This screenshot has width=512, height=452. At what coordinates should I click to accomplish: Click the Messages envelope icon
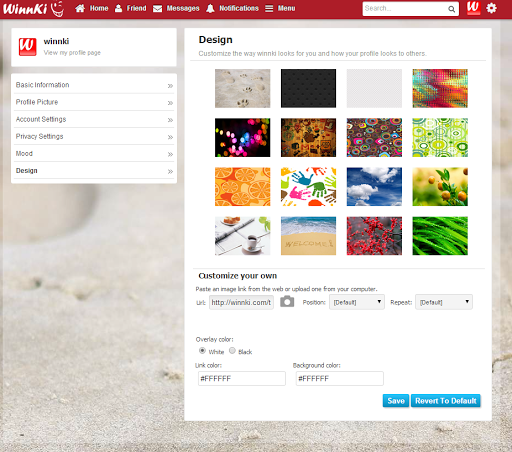[x=157, y=9]
